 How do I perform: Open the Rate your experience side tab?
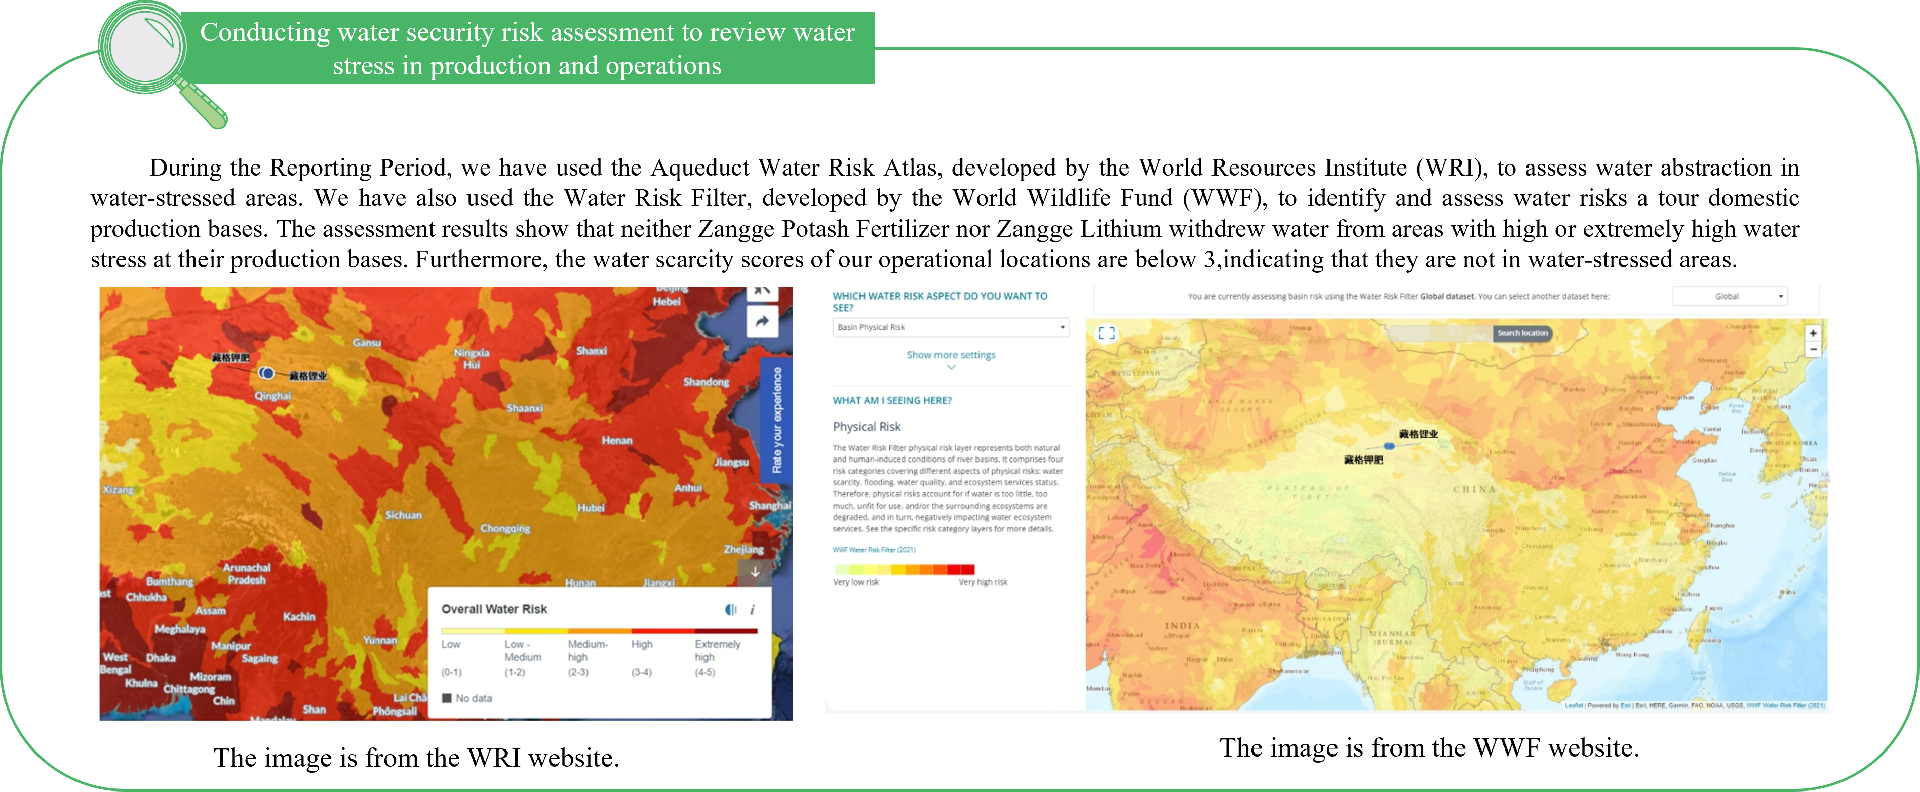(776, 420)
